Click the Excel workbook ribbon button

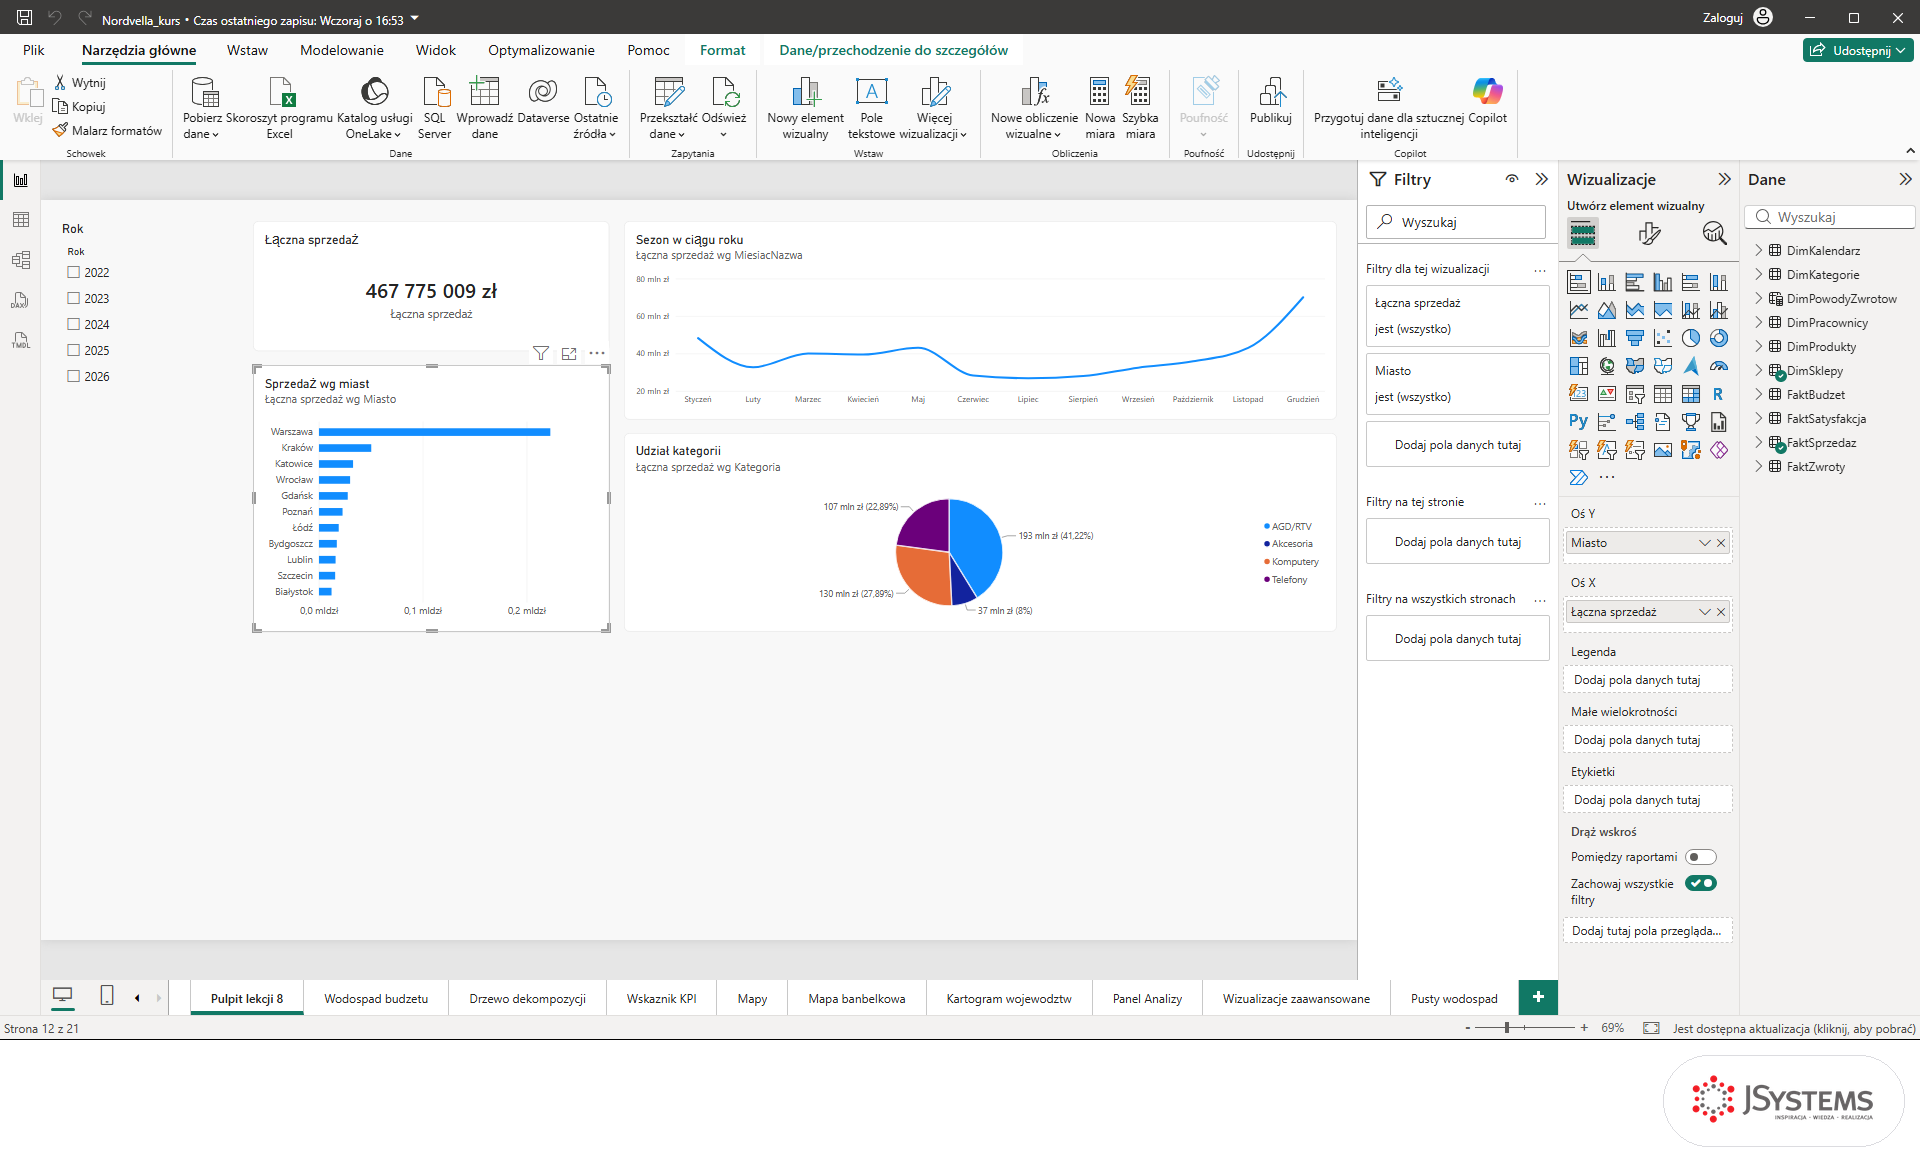[279, 108]
